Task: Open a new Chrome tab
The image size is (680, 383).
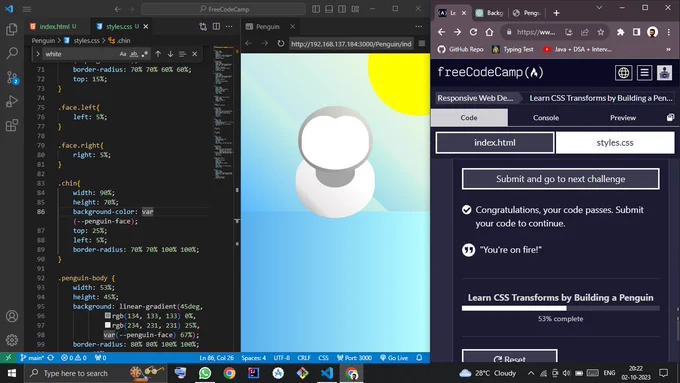Action: (x=556, y=13)
